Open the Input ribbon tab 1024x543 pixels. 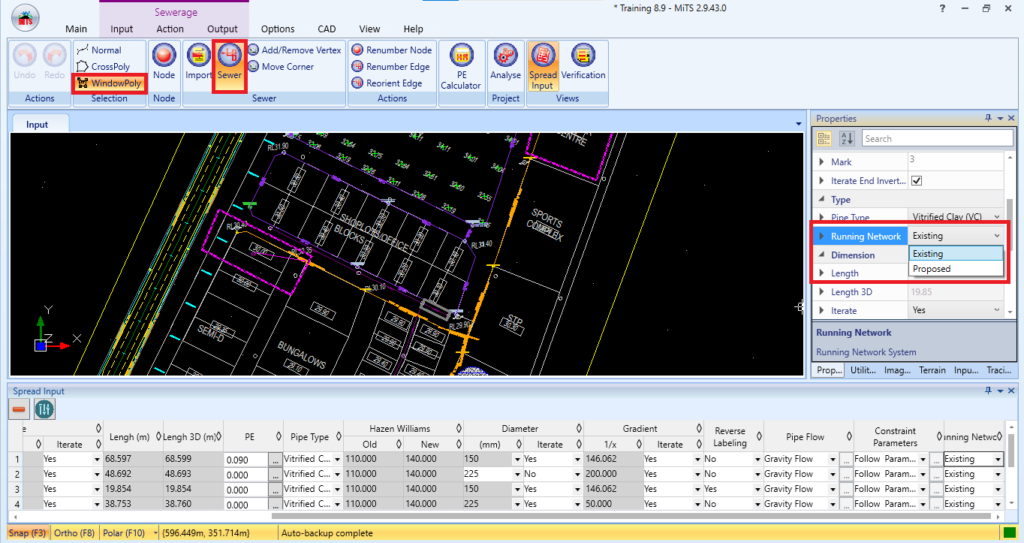(x=121, y=29)
